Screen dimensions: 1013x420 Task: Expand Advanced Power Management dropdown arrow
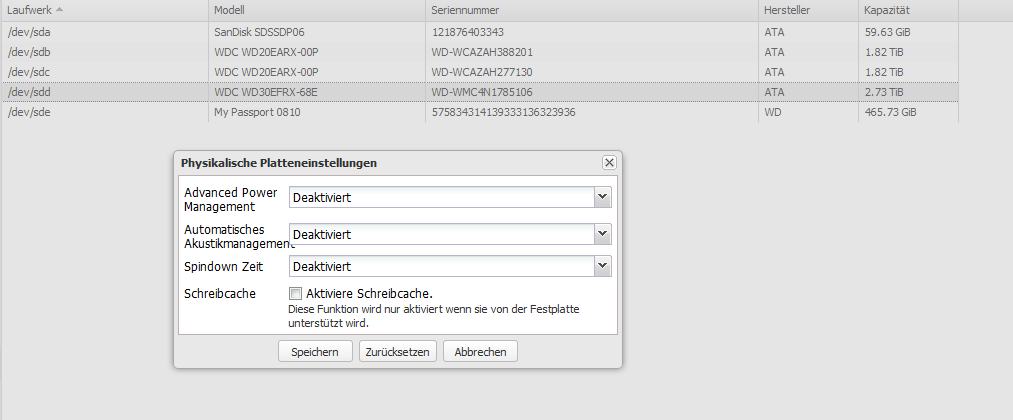pyautogui.click(x=602, y=197)
